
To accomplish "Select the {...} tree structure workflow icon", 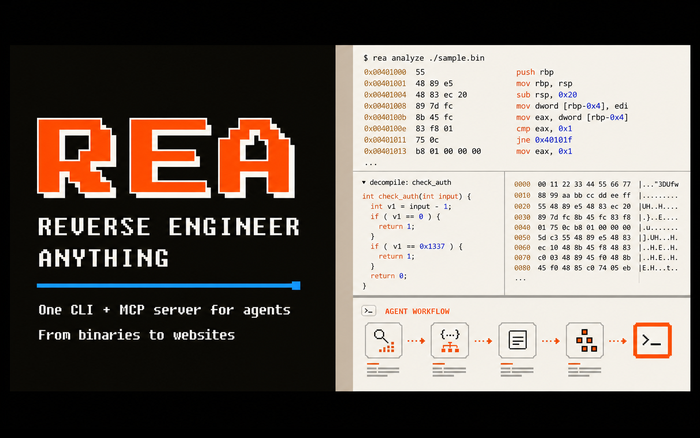I will [450, 341].
